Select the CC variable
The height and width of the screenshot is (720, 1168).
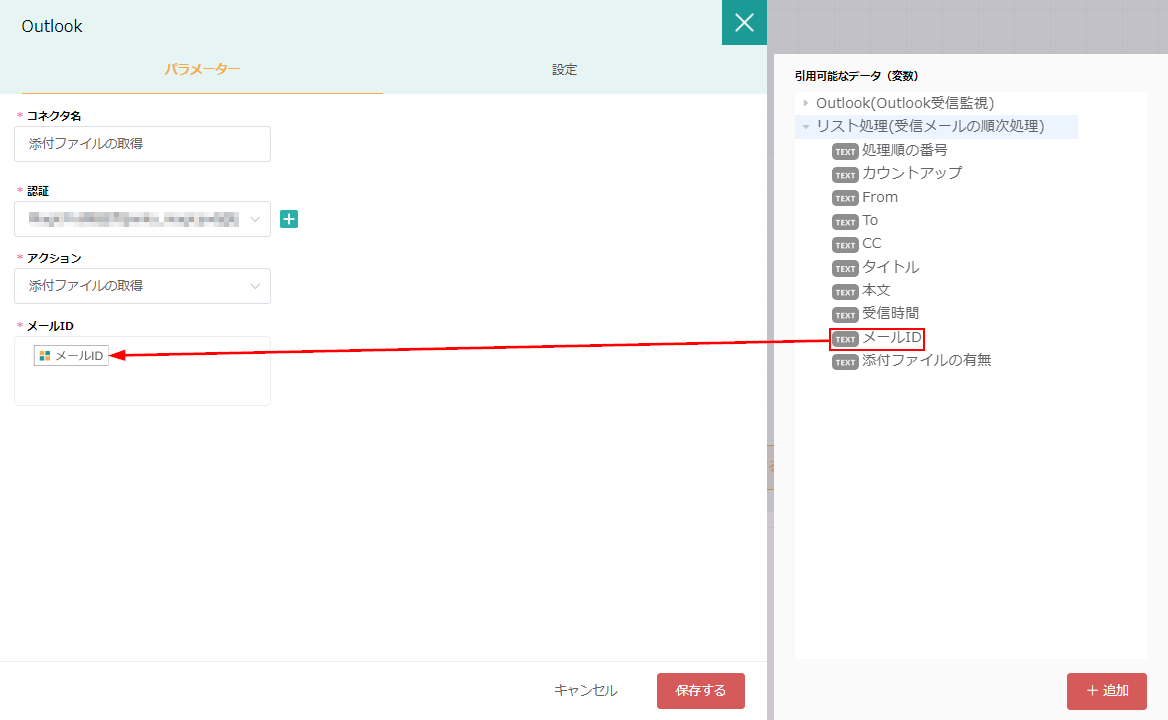pos(872,243)
